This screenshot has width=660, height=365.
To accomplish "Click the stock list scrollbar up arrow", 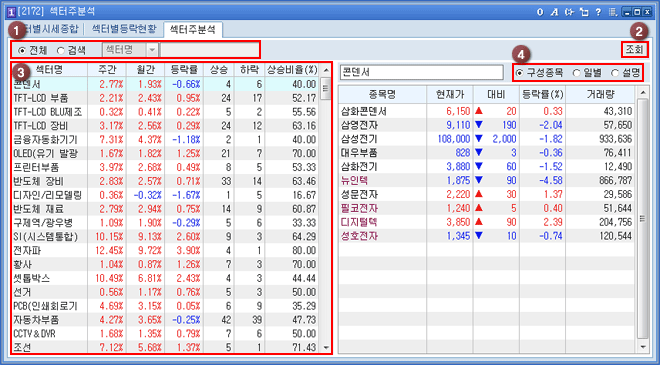I will (x=643, y=93).
